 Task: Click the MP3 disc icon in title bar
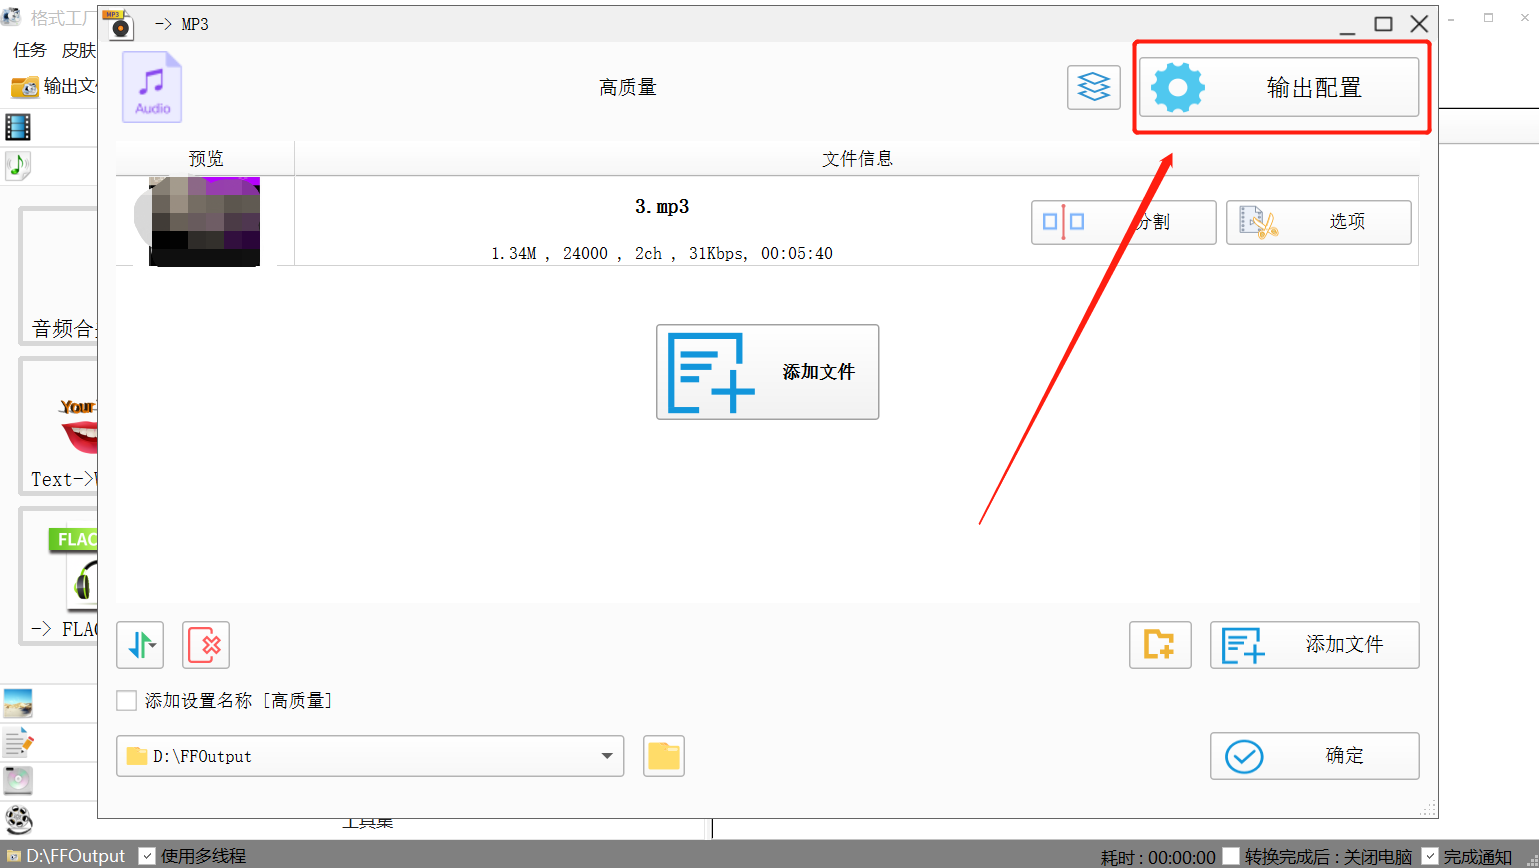121,24
